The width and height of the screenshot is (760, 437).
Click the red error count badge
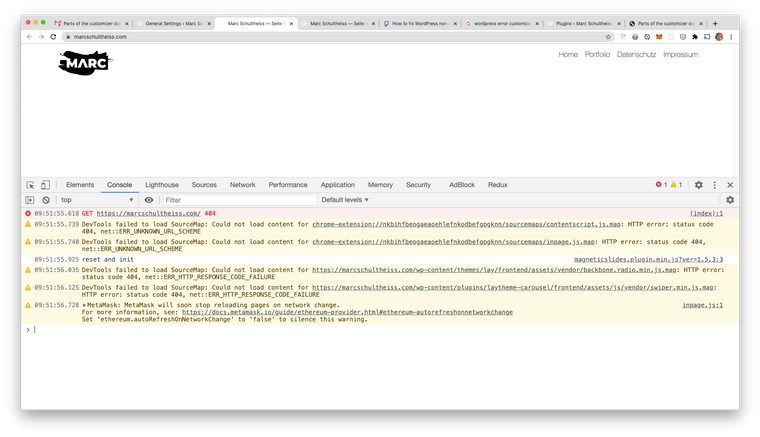click(661, 185)
